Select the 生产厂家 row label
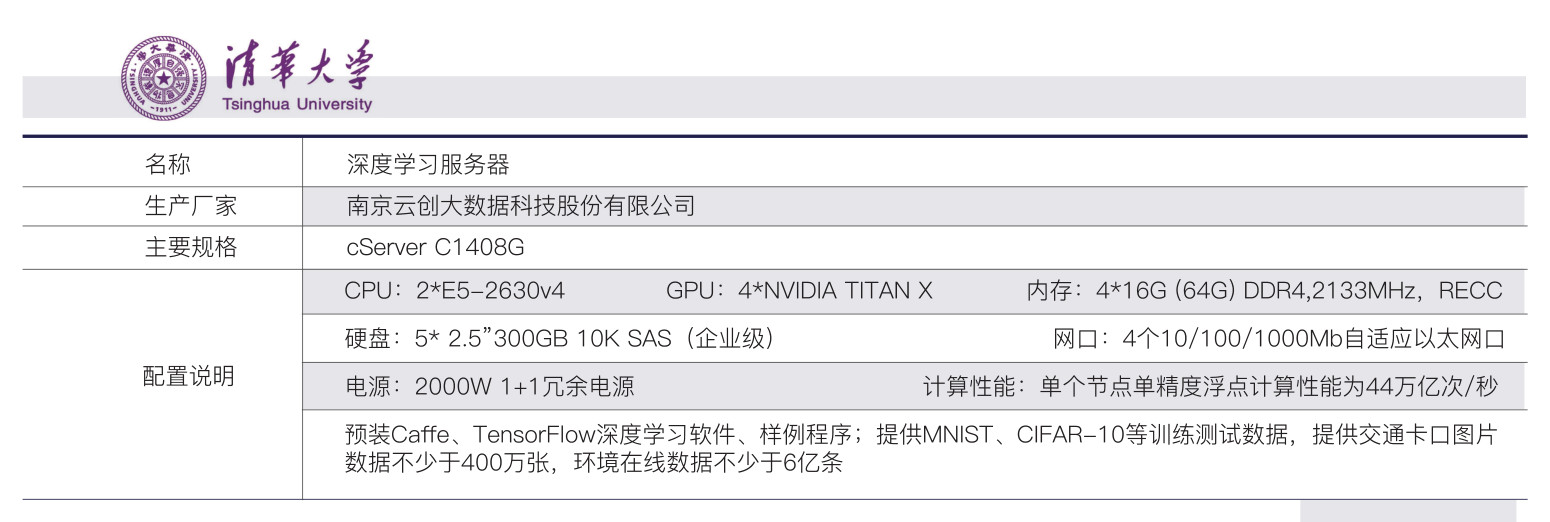Viewport: 1550px width, 522px height. click(x=190, y=207)
